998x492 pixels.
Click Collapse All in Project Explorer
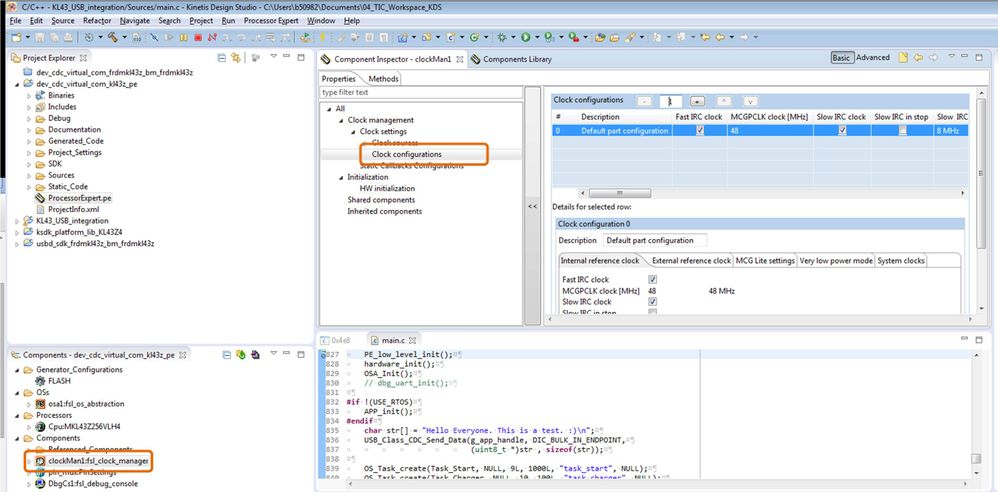pyautogui.click(x=221, y=58)
